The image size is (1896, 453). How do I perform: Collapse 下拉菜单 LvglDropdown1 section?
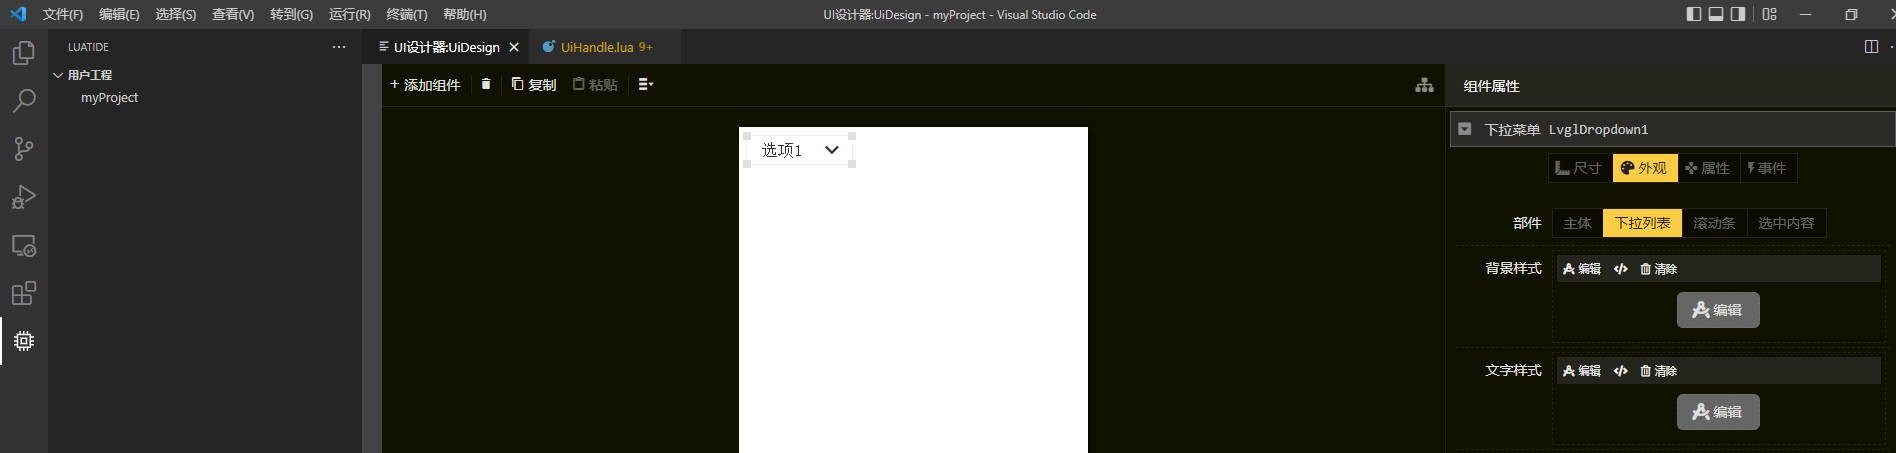(x=1465, y=129)
